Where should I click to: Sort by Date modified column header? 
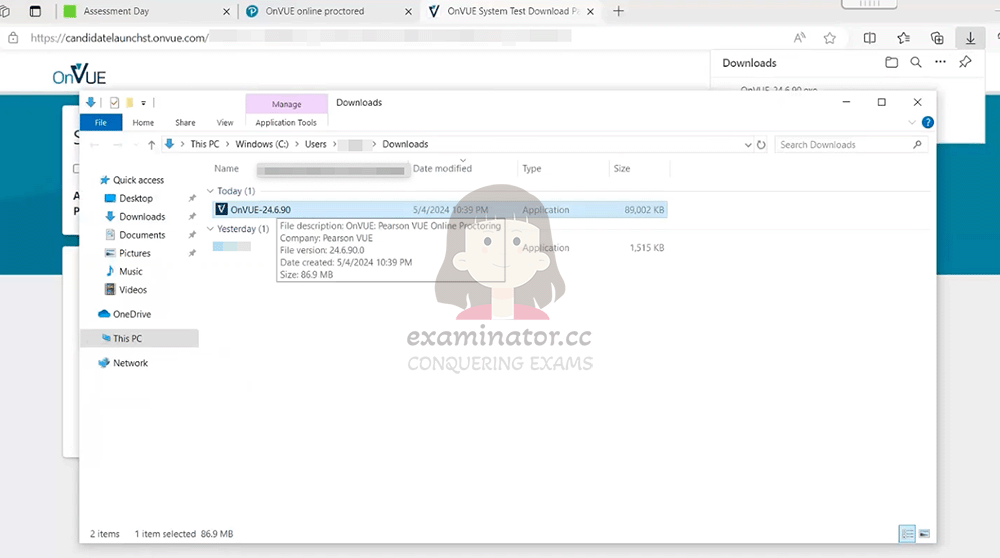click(x=442, y=168)
